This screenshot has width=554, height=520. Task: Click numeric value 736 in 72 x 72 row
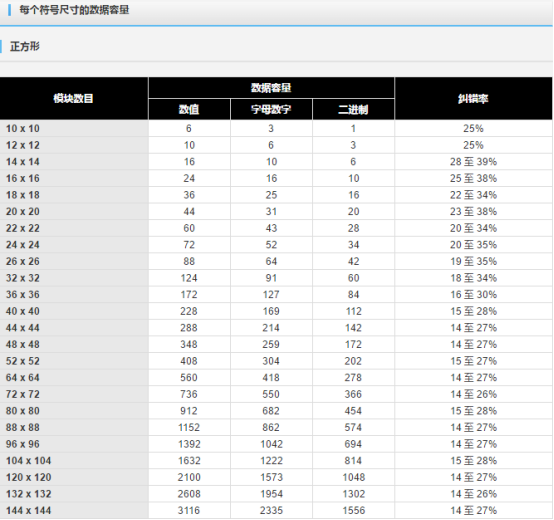click(189, 394)
